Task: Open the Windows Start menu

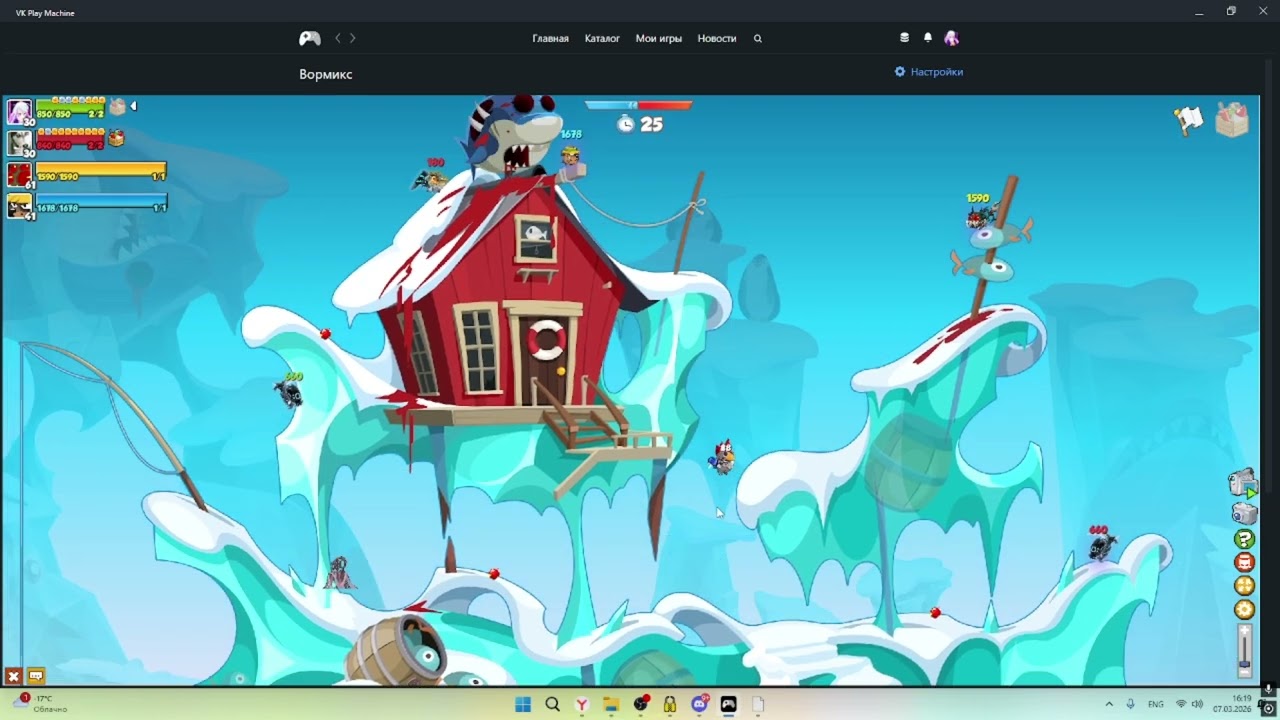Action: pos(523,704)
